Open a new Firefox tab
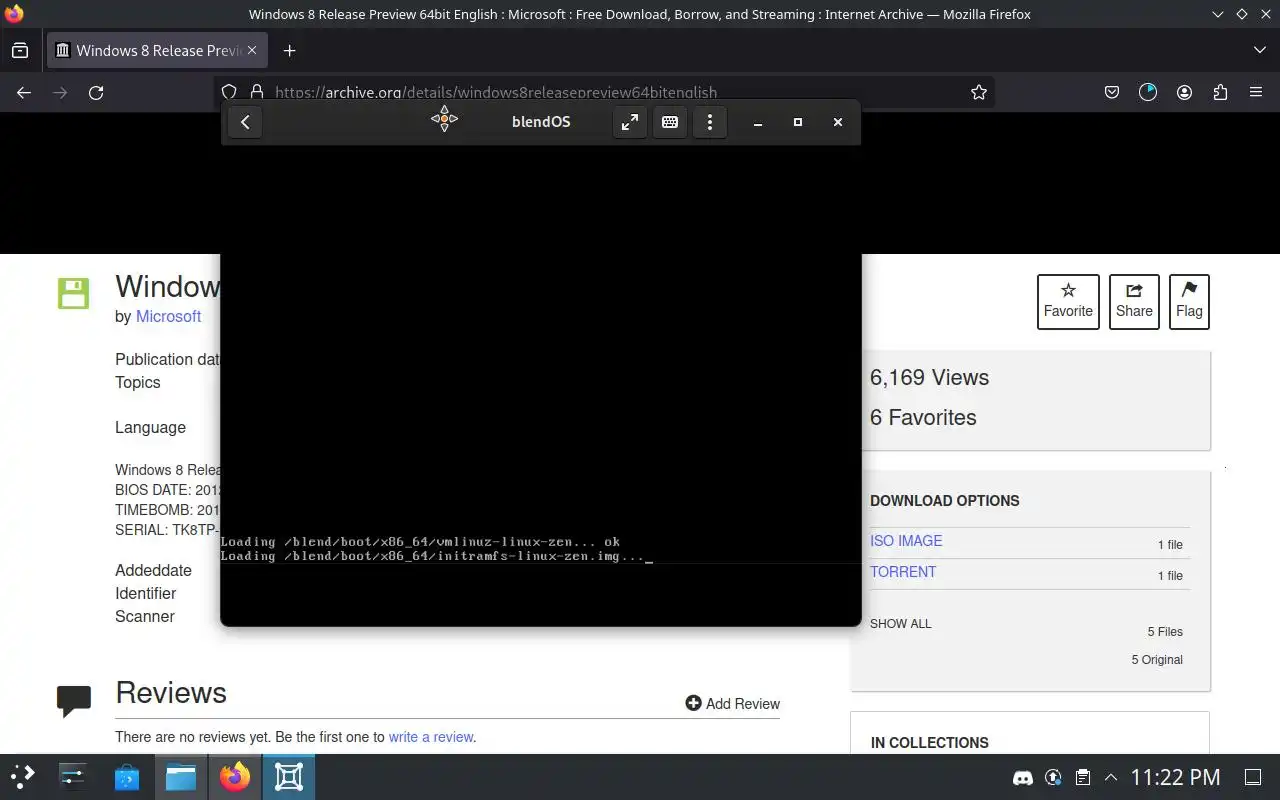This screenshot has height=800, width=1280. click(289, 50)
